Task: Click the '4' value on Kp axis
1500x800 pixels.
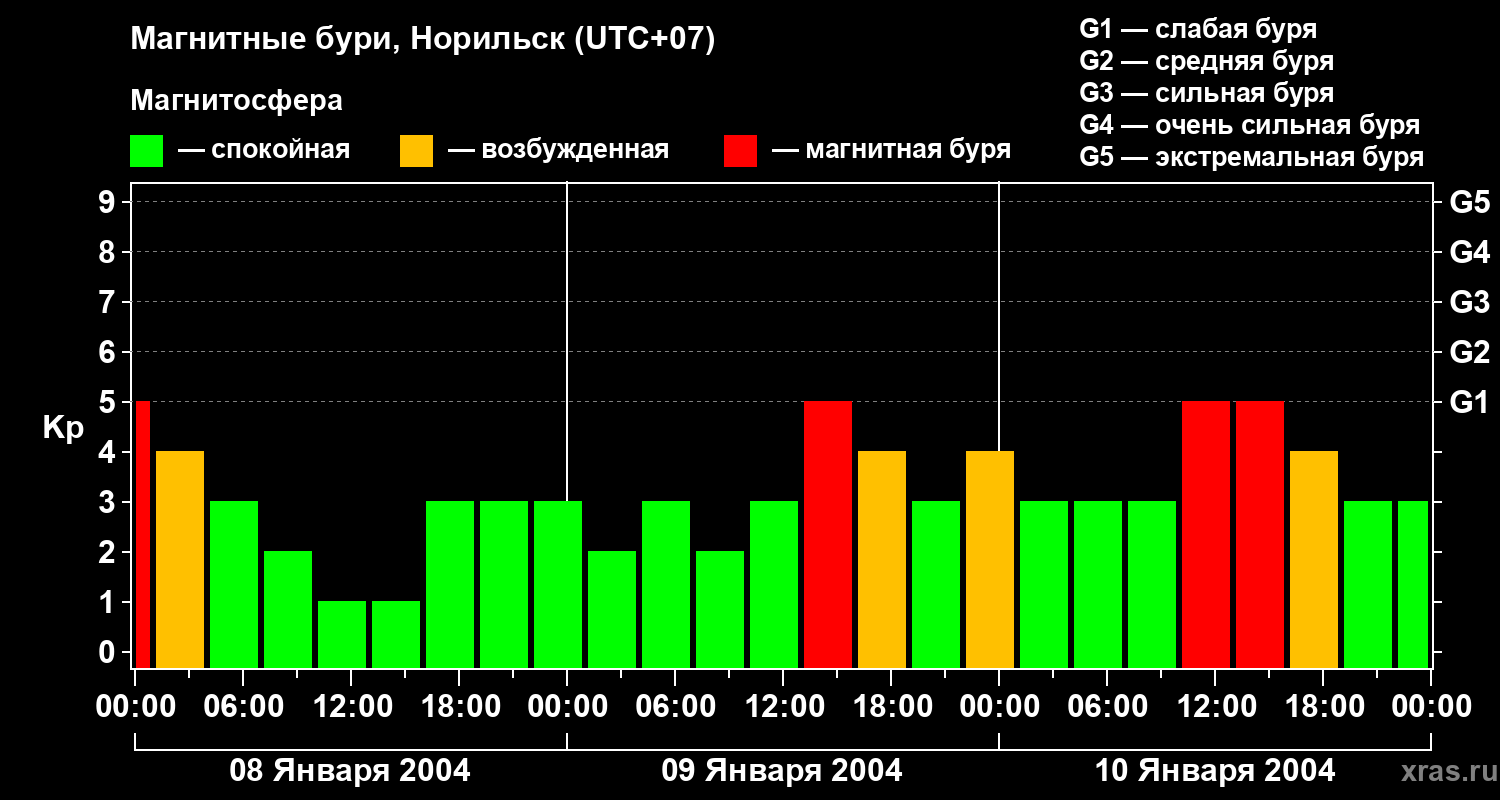Action: click(x=109, y=452)
